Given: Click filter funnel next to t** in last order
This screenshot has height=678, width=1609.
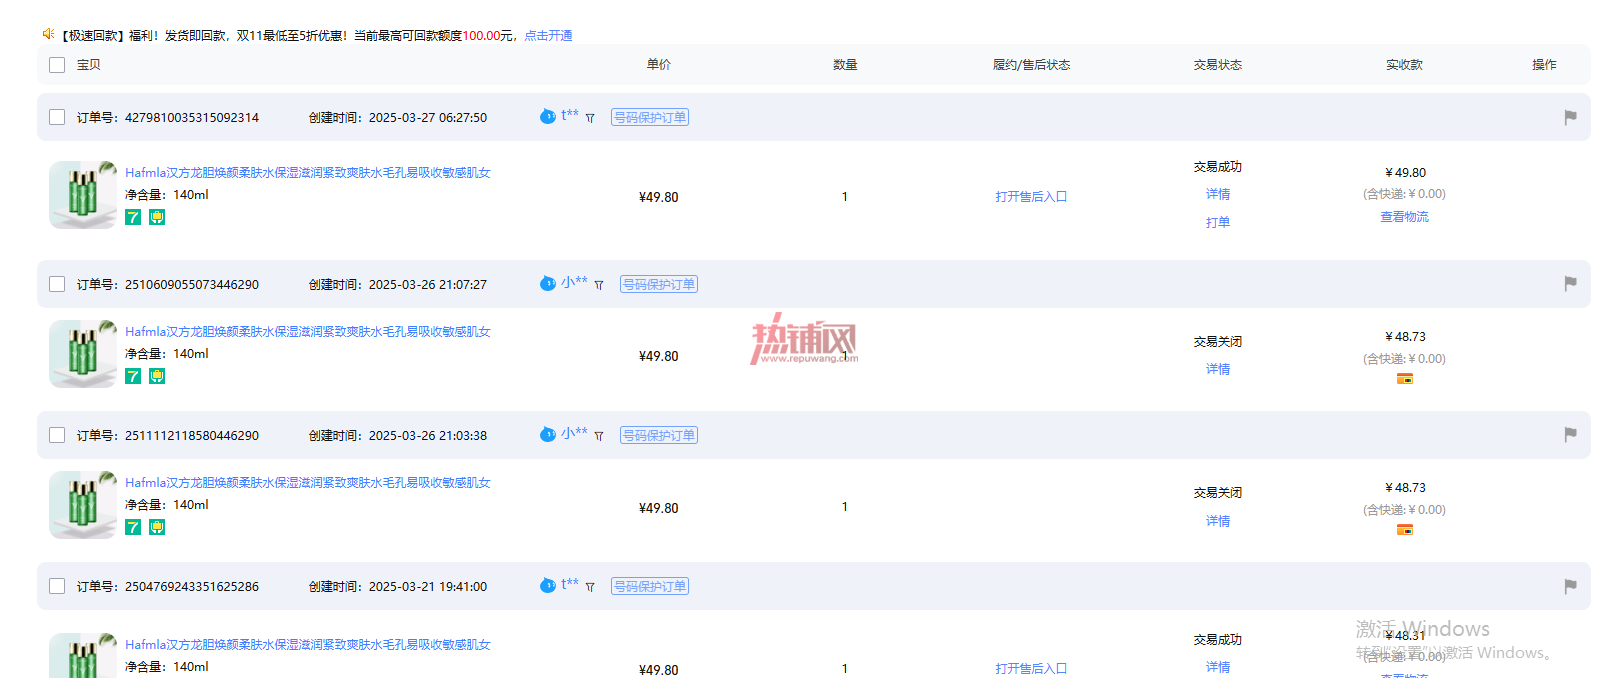Looking at the screenshot, I should [x=590, y=587].
